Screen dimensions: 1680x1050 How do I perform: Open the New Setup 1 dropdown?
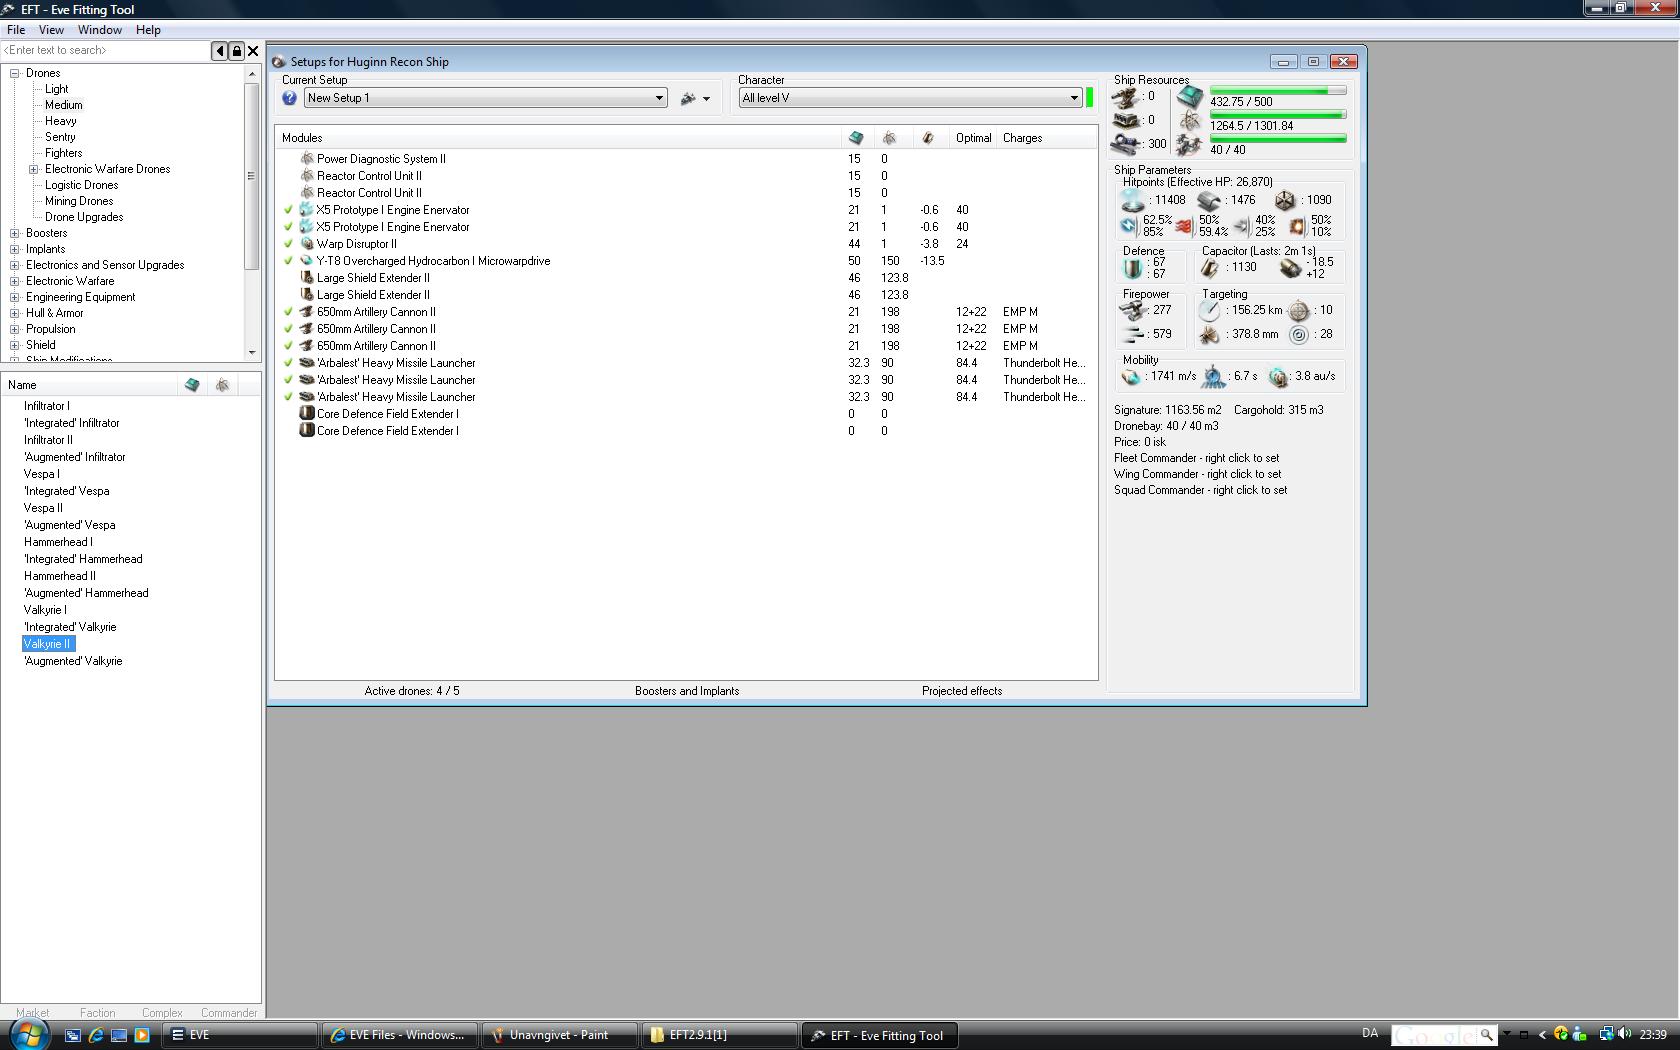tap(485, 98)
